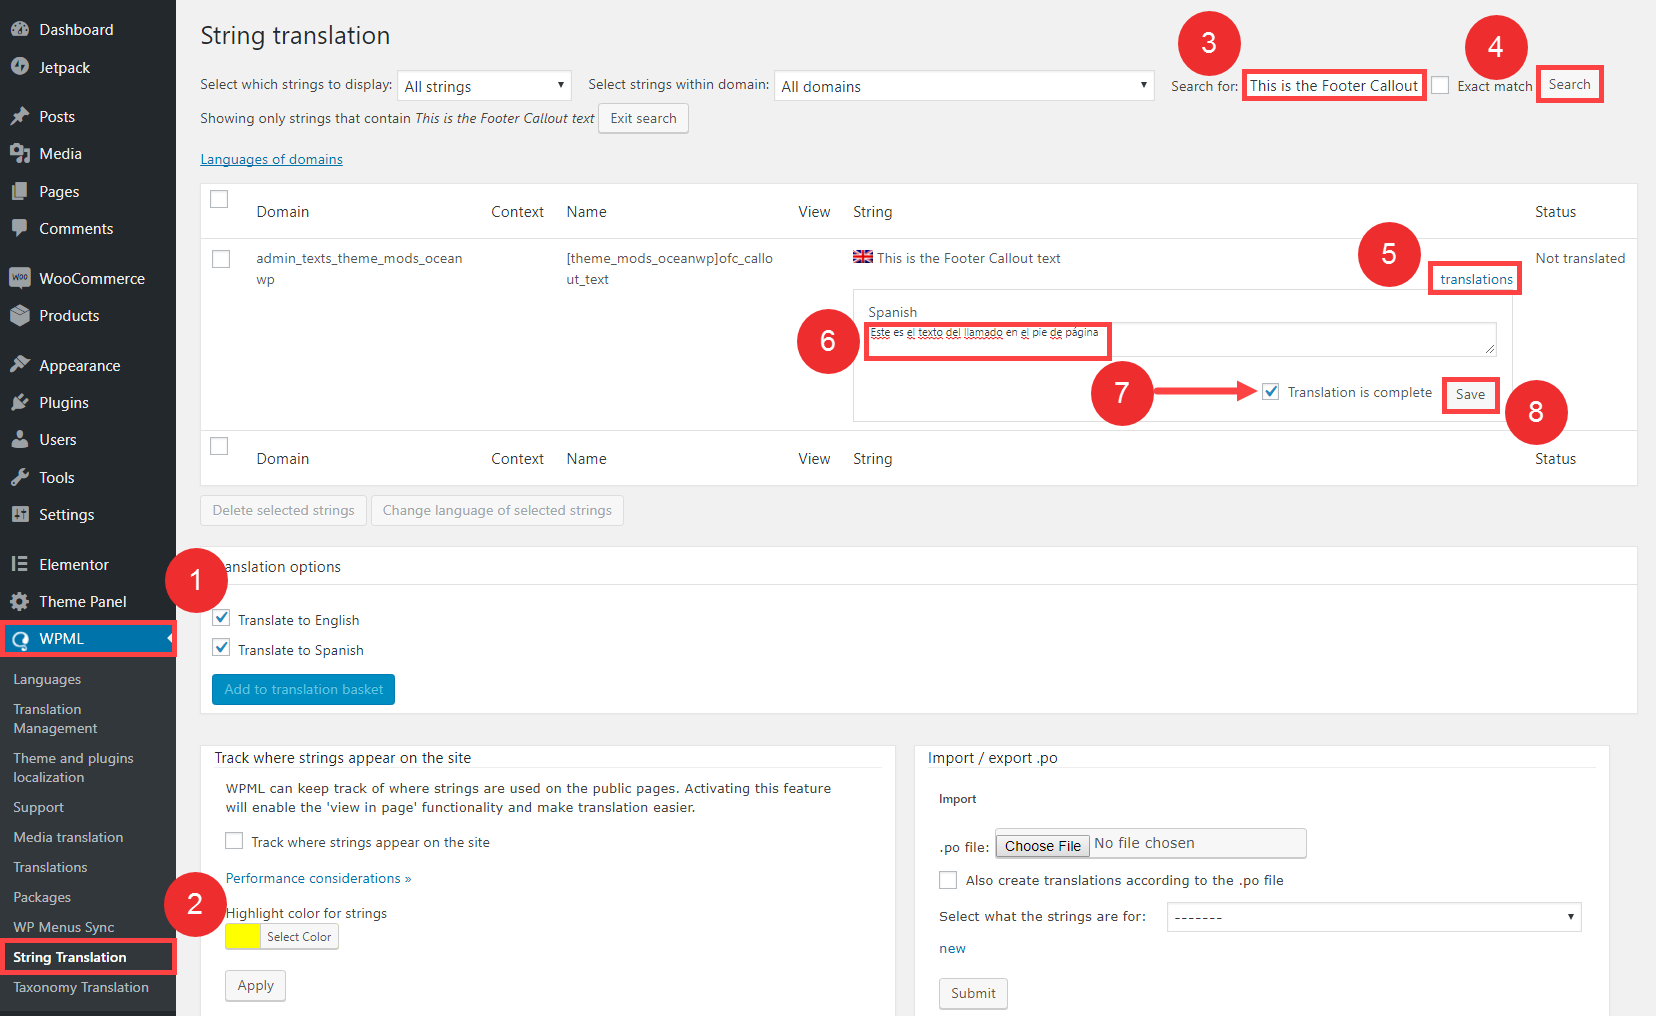
Task: Open the All strings display dropdown
Action: pyautogui.click(x=485, y=86)
